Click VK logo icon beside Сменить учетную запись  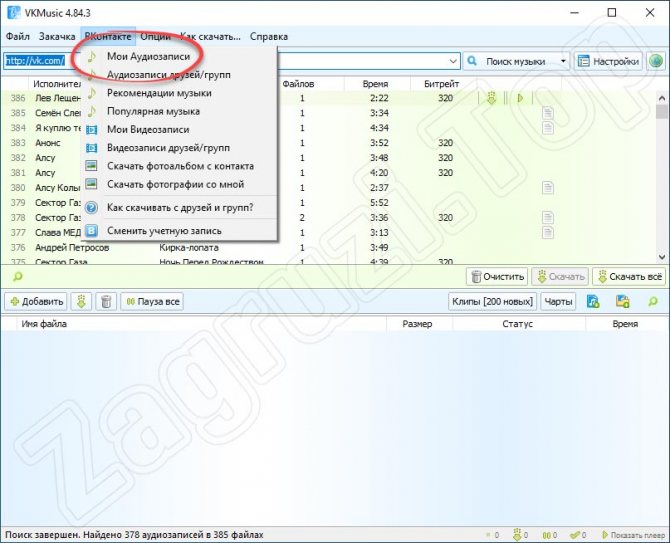pos(91,231)
